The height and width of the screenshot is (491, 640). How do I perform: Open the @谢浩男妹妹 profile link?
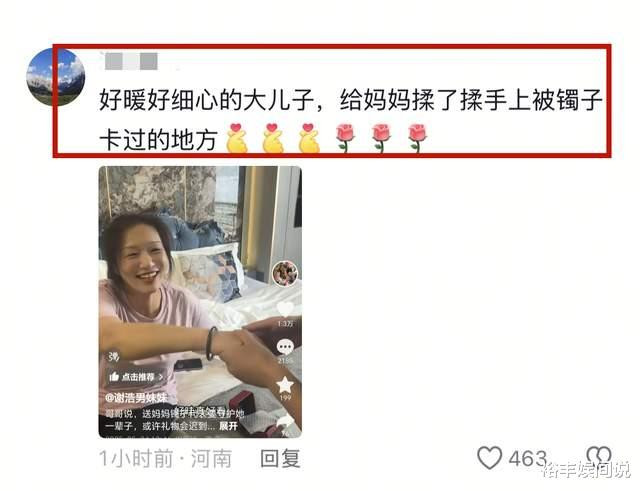136,397
